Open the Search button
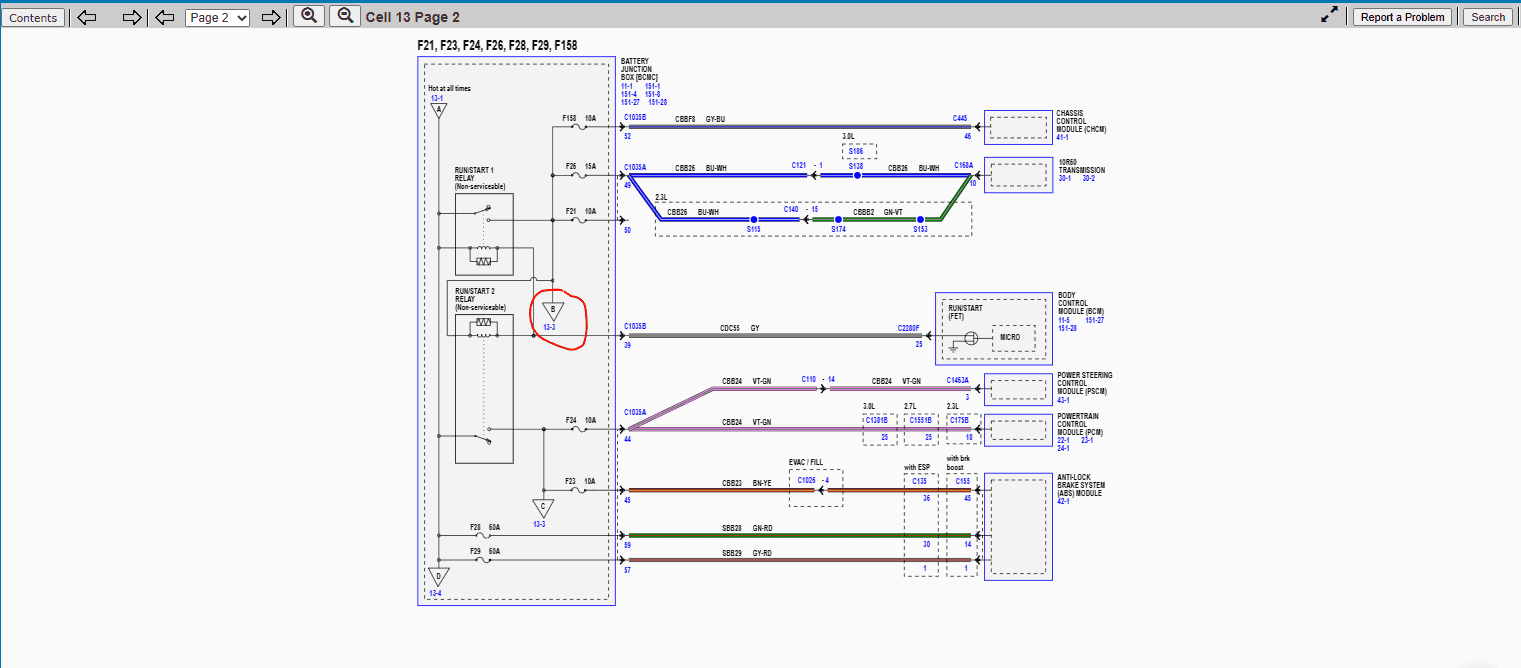 point(1488,17)
